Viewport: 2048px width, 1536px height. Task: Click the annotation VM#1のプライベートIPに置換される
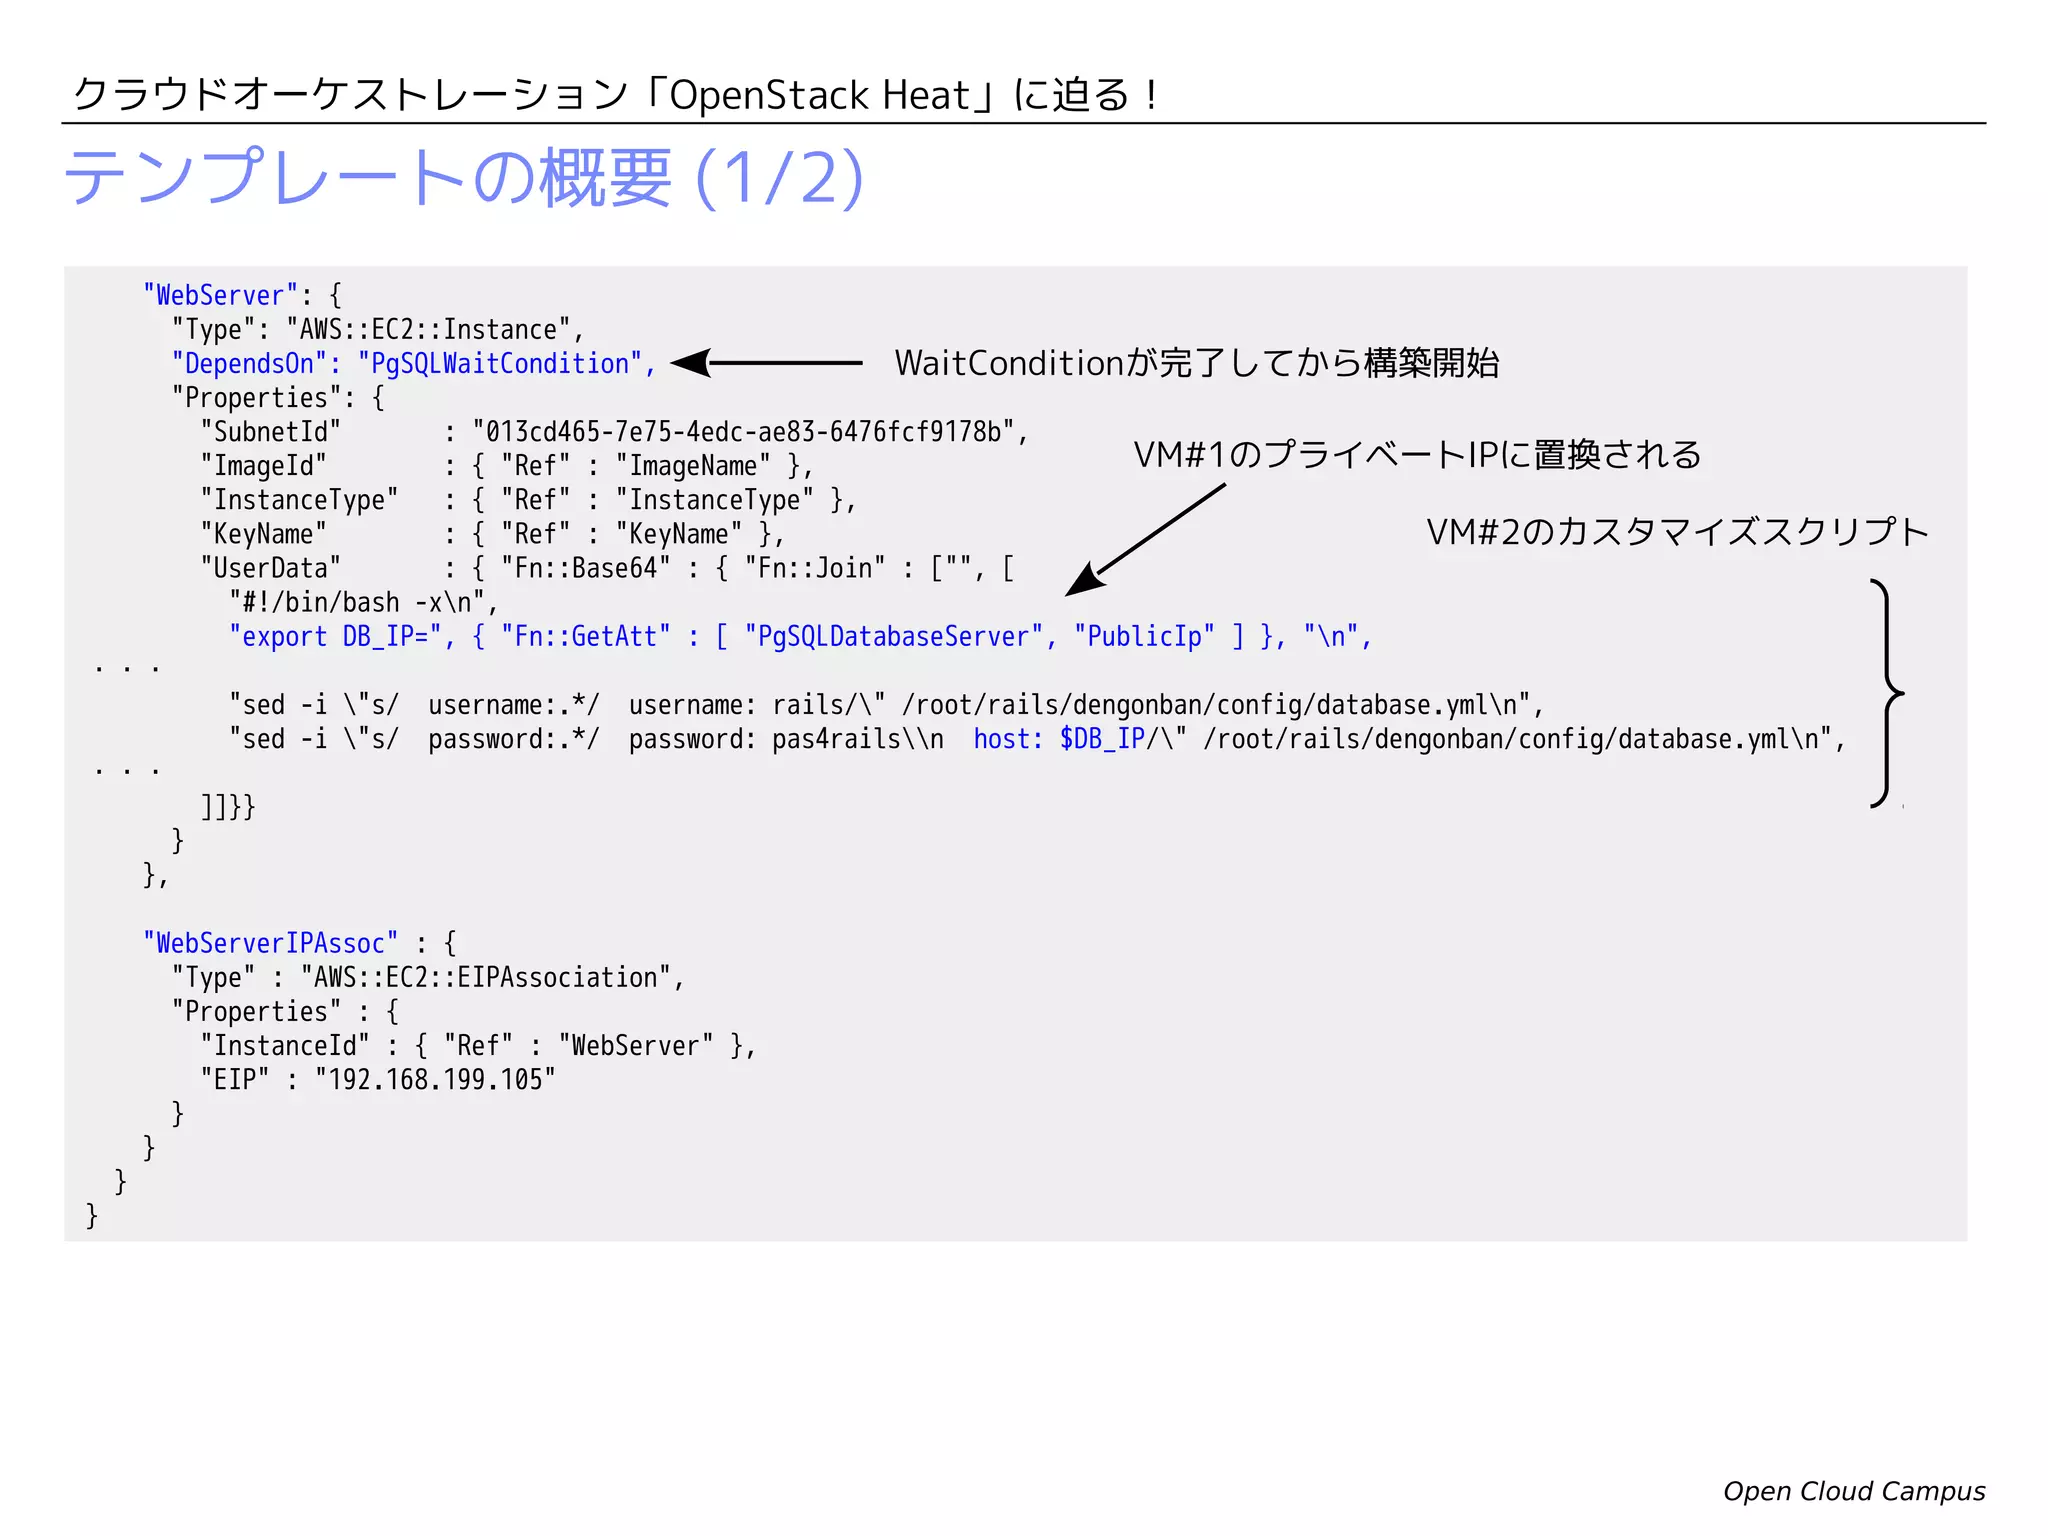point(1417,454)
